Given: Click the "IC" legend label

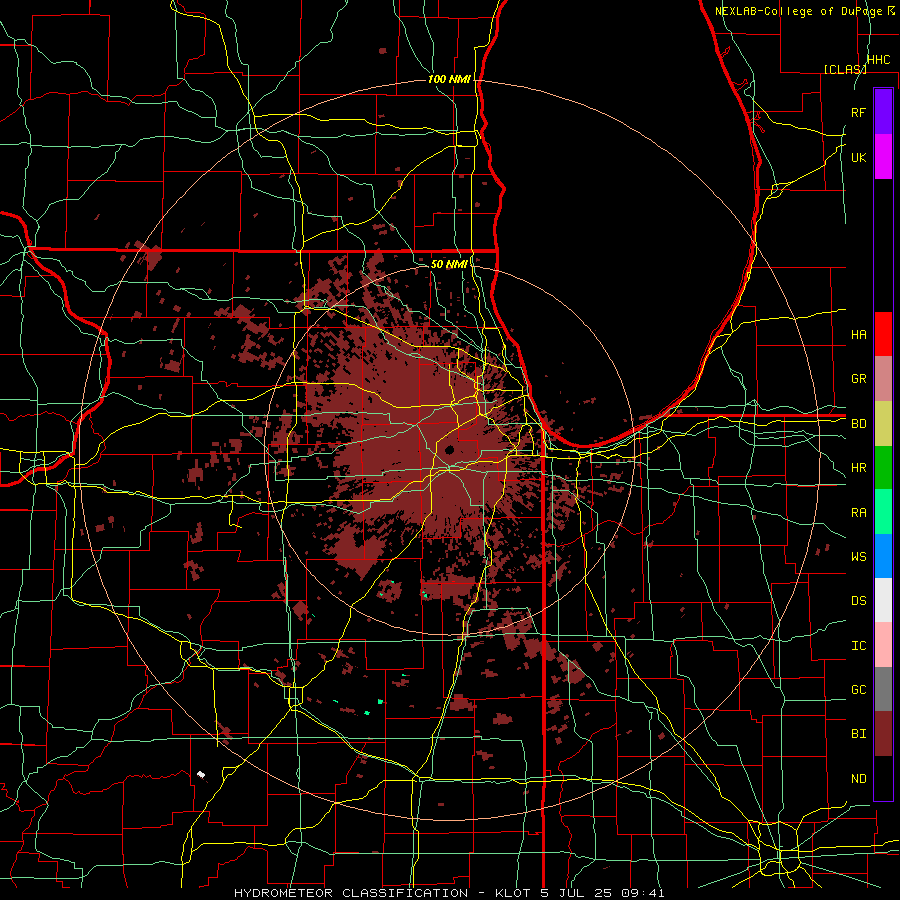Looking at the screenshot, I should 858,646.
